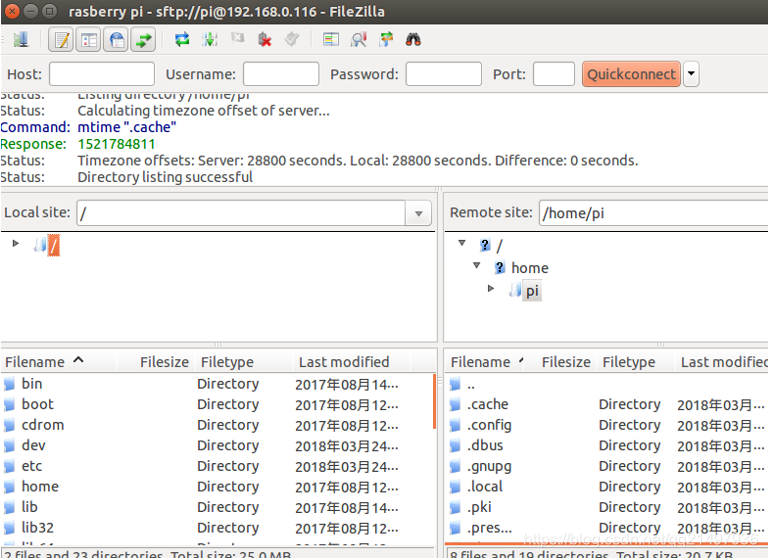Image resolution: width=768 pixels, height=558 pixels.
Task: Select remote .local directory
Action: tap(606, 486)
